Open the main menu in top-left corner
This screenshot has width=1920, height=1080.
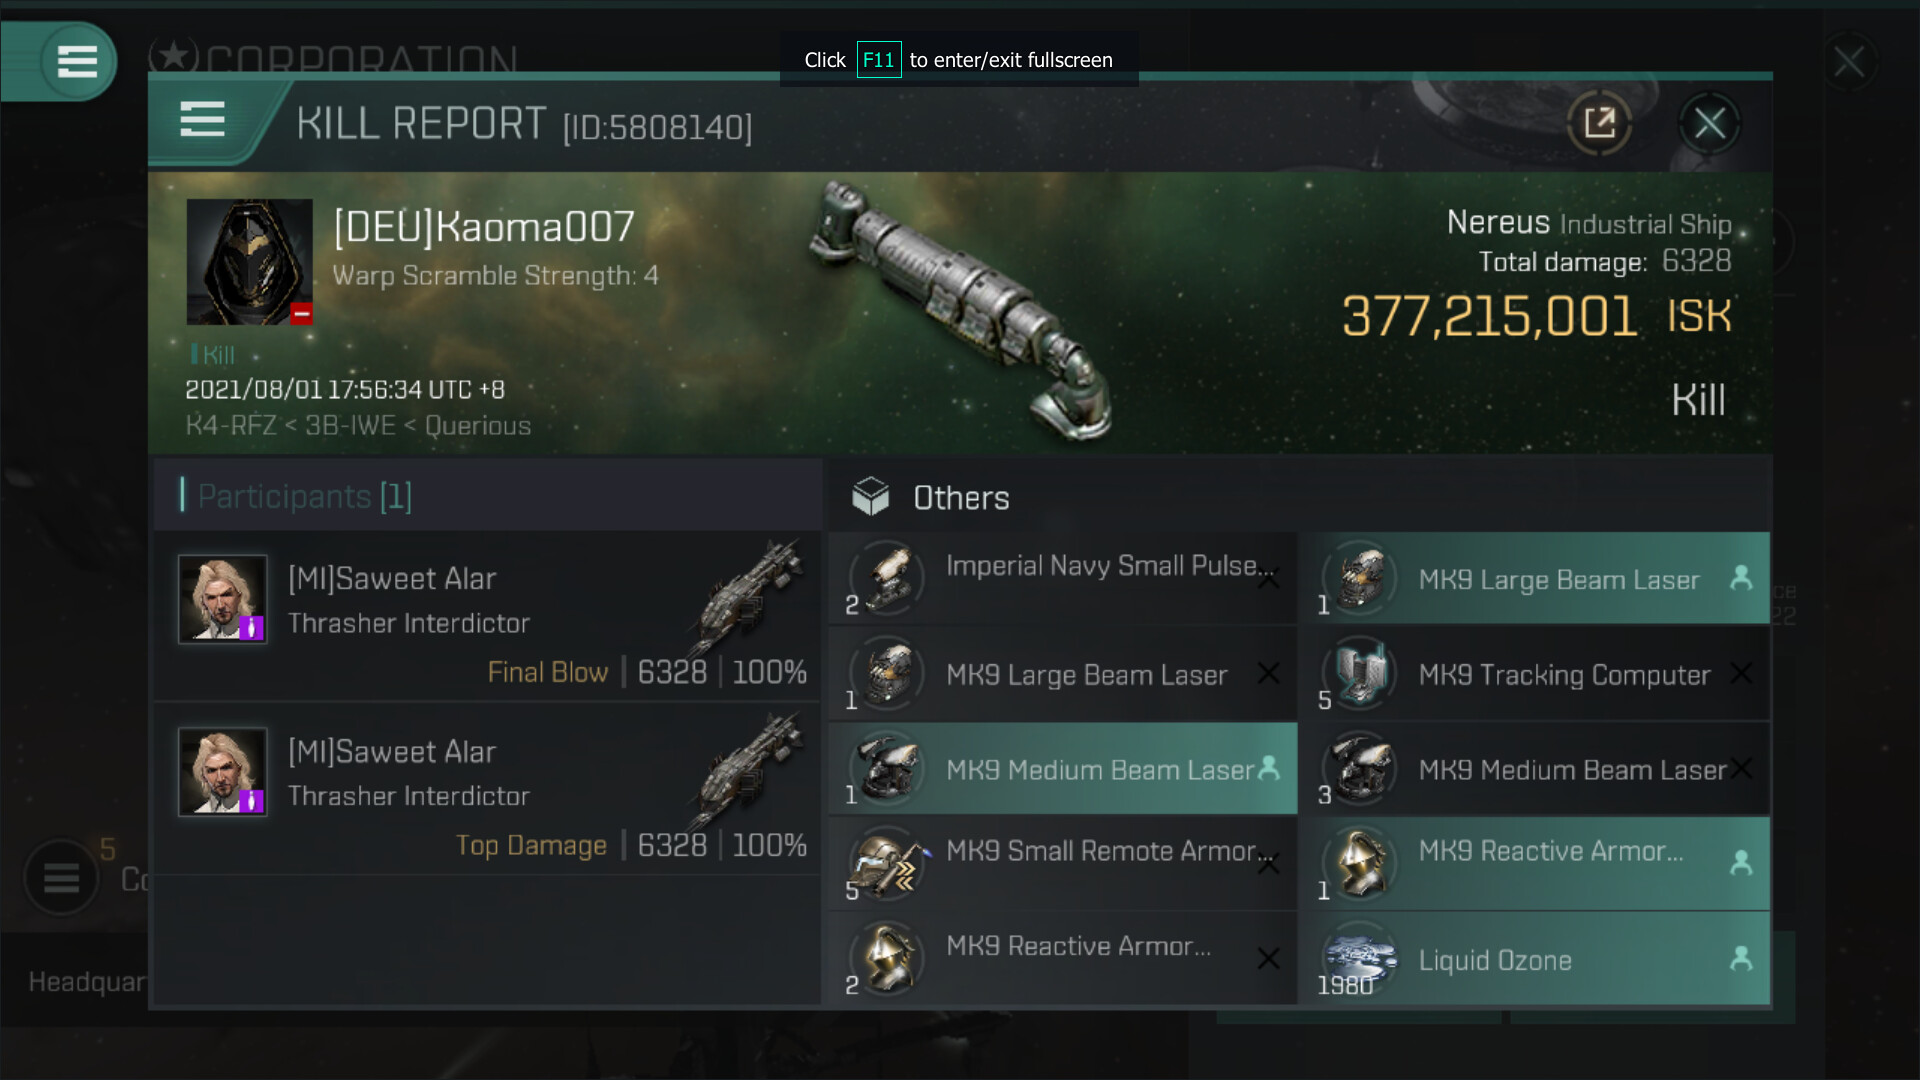coord(77,61)
